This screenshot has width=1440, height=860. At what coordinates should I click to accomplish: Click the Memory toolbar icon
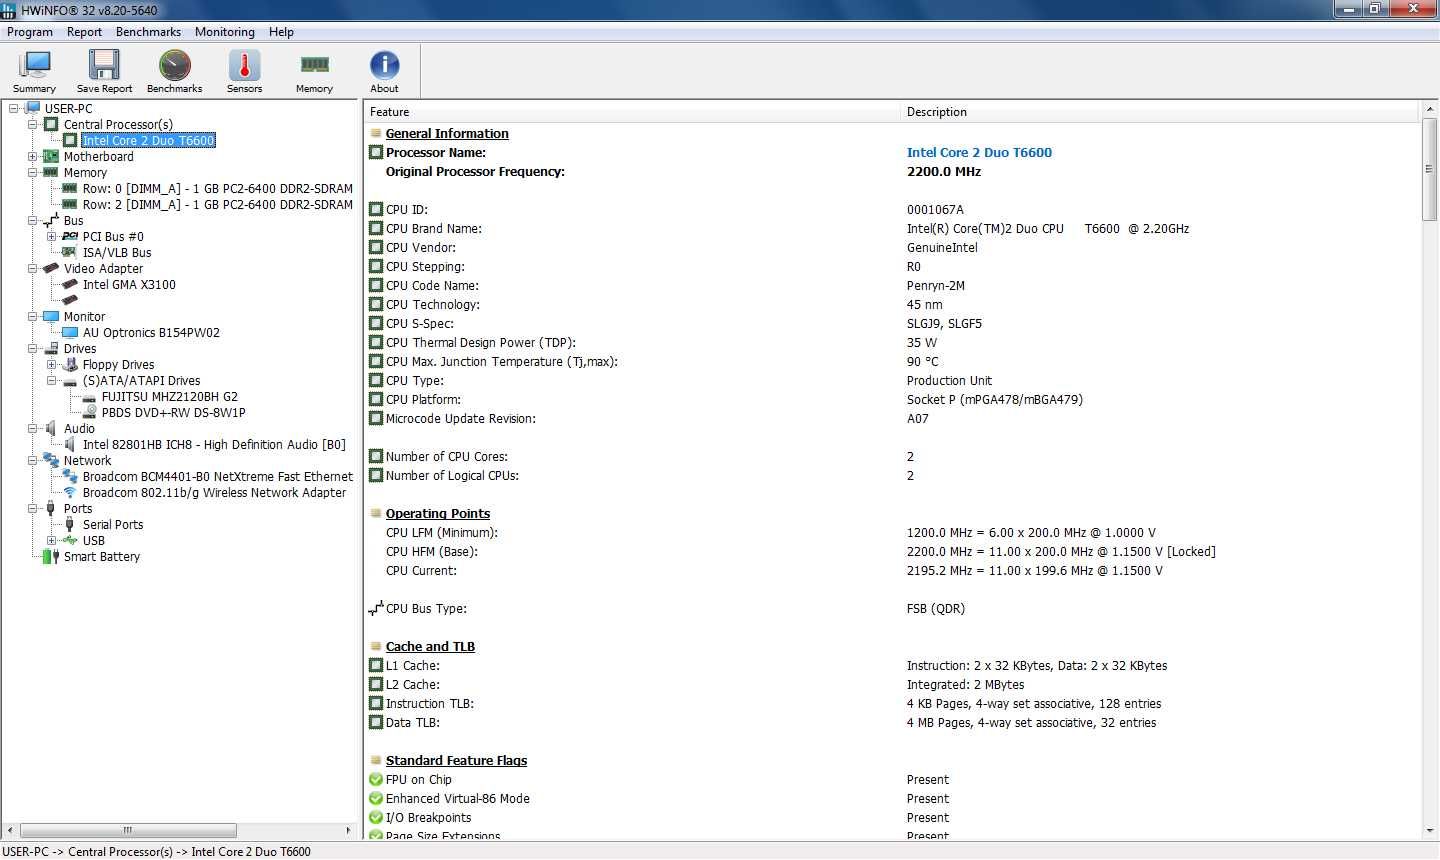[314, 71]
